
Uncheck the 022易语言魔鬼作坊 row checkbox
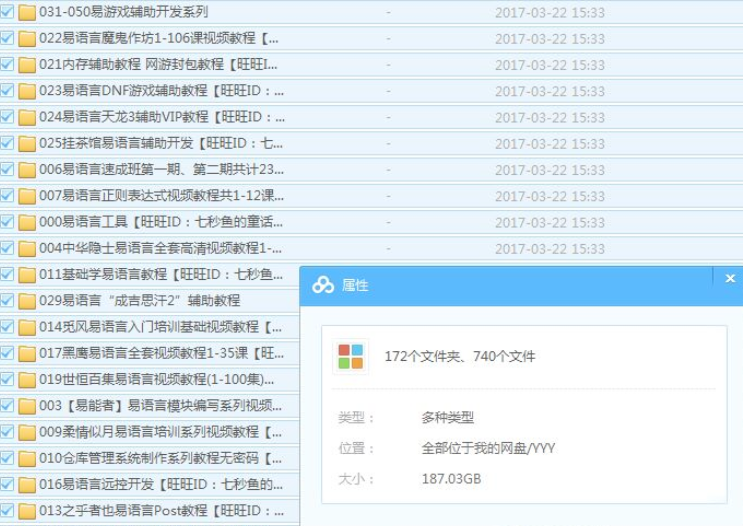click(x=7, y=38)
